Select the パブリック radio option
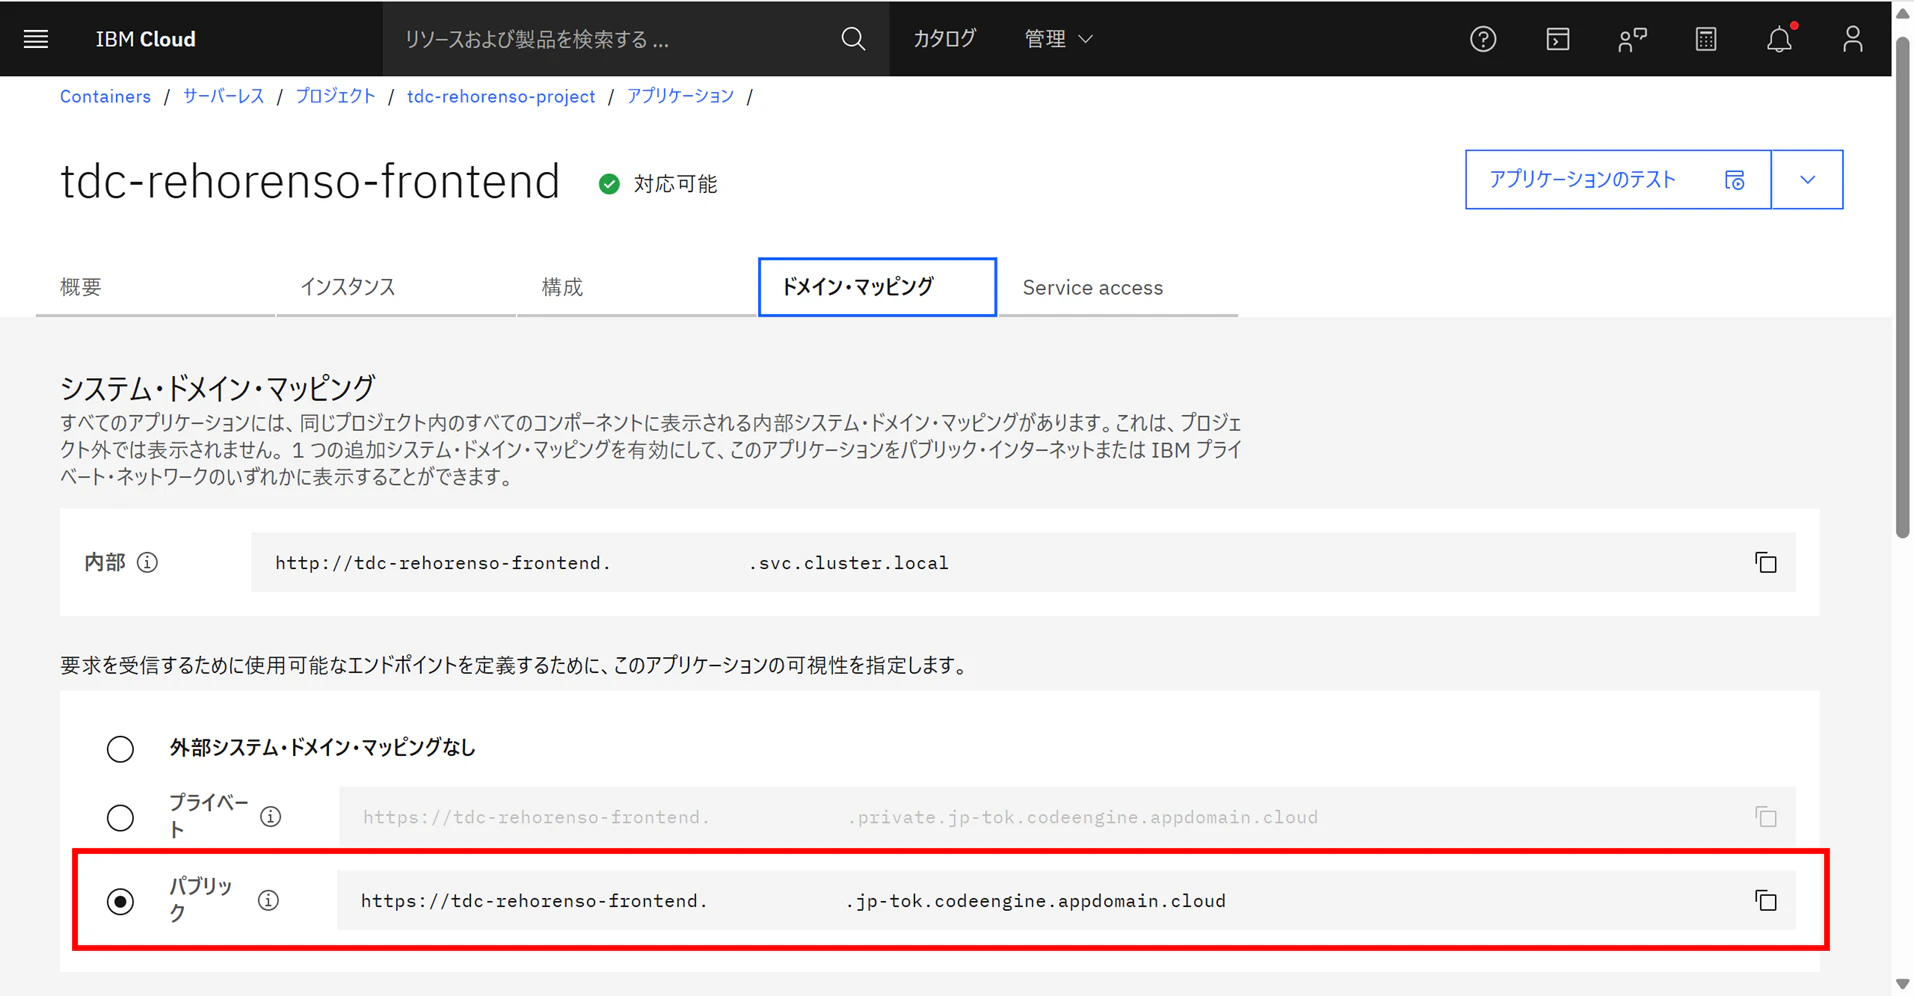The image size is (1914, 996). [120, 902]
